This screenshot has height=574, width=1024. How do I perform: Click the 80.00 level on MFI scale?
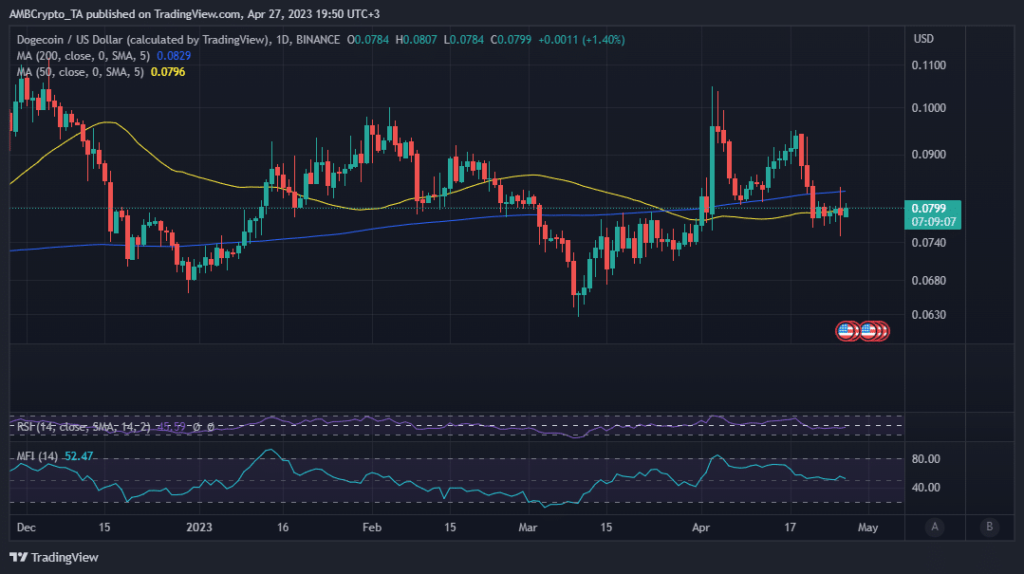coord(928,459)
